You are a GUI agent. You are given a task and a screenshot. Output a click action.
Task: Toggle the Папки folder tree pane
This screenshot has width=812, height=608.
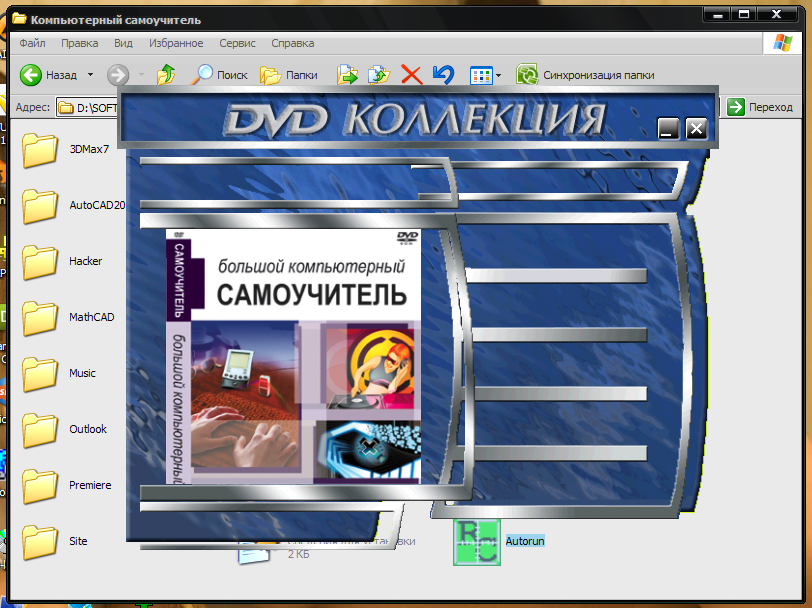(x=288, y=75)
